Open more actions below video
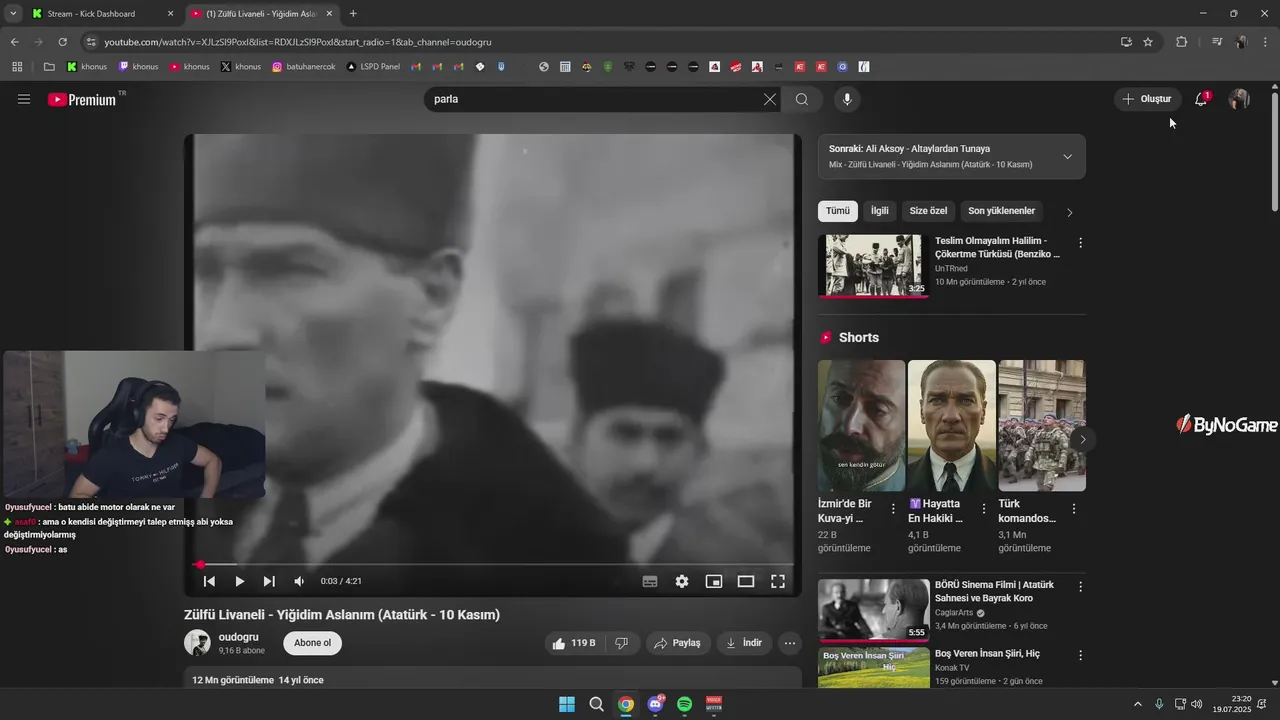 [790, 643]
